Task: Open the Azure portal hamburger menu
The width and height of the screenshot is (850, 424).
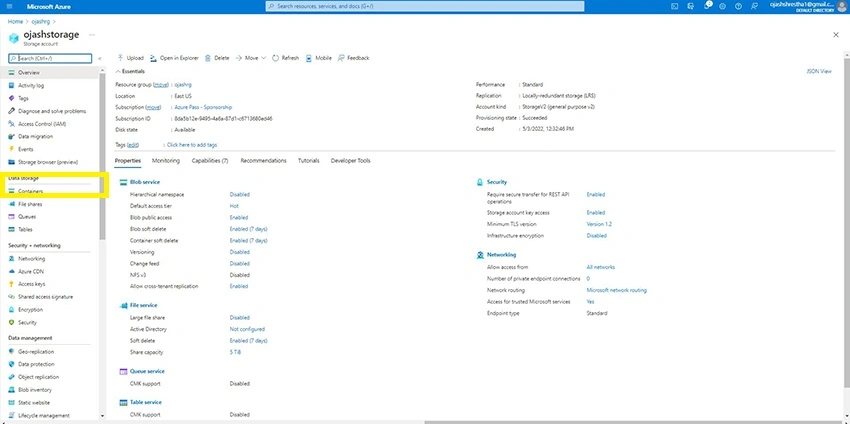Action: point(9,7)
